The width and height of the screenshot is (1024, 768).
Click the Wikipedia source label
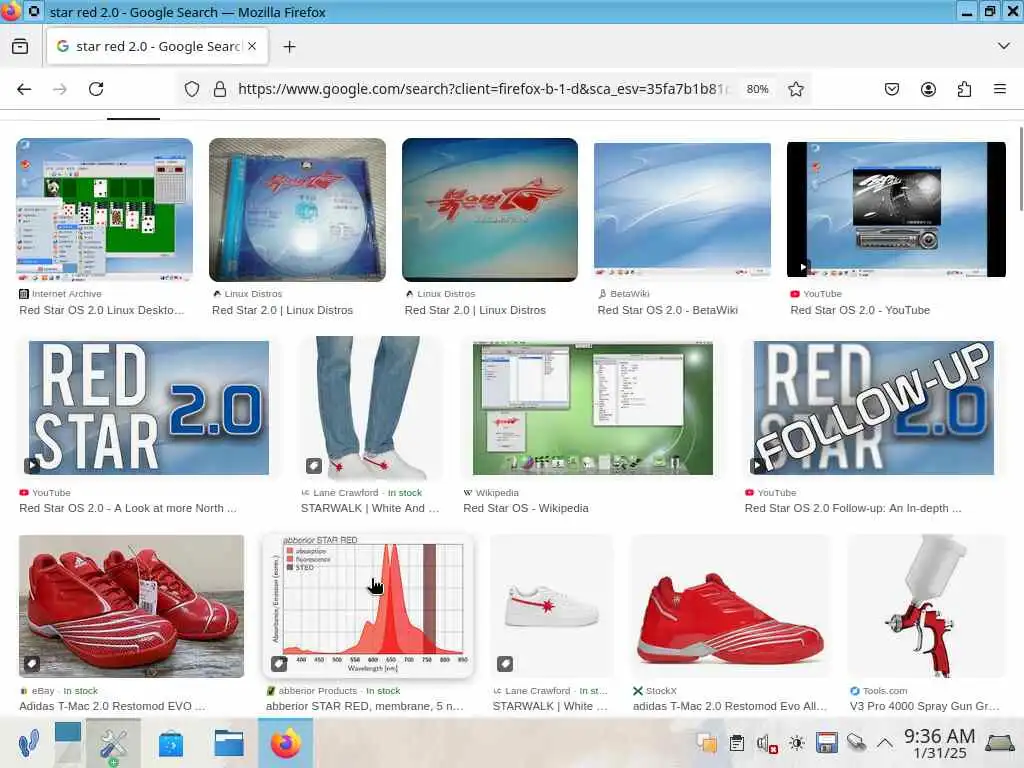pos(497,492)
